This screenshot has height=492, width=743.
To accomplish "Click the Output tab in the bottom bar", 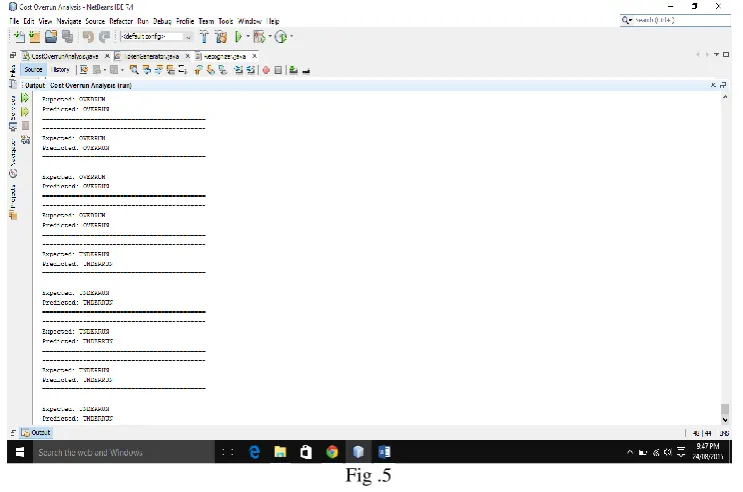I will (x=36, y=433).
